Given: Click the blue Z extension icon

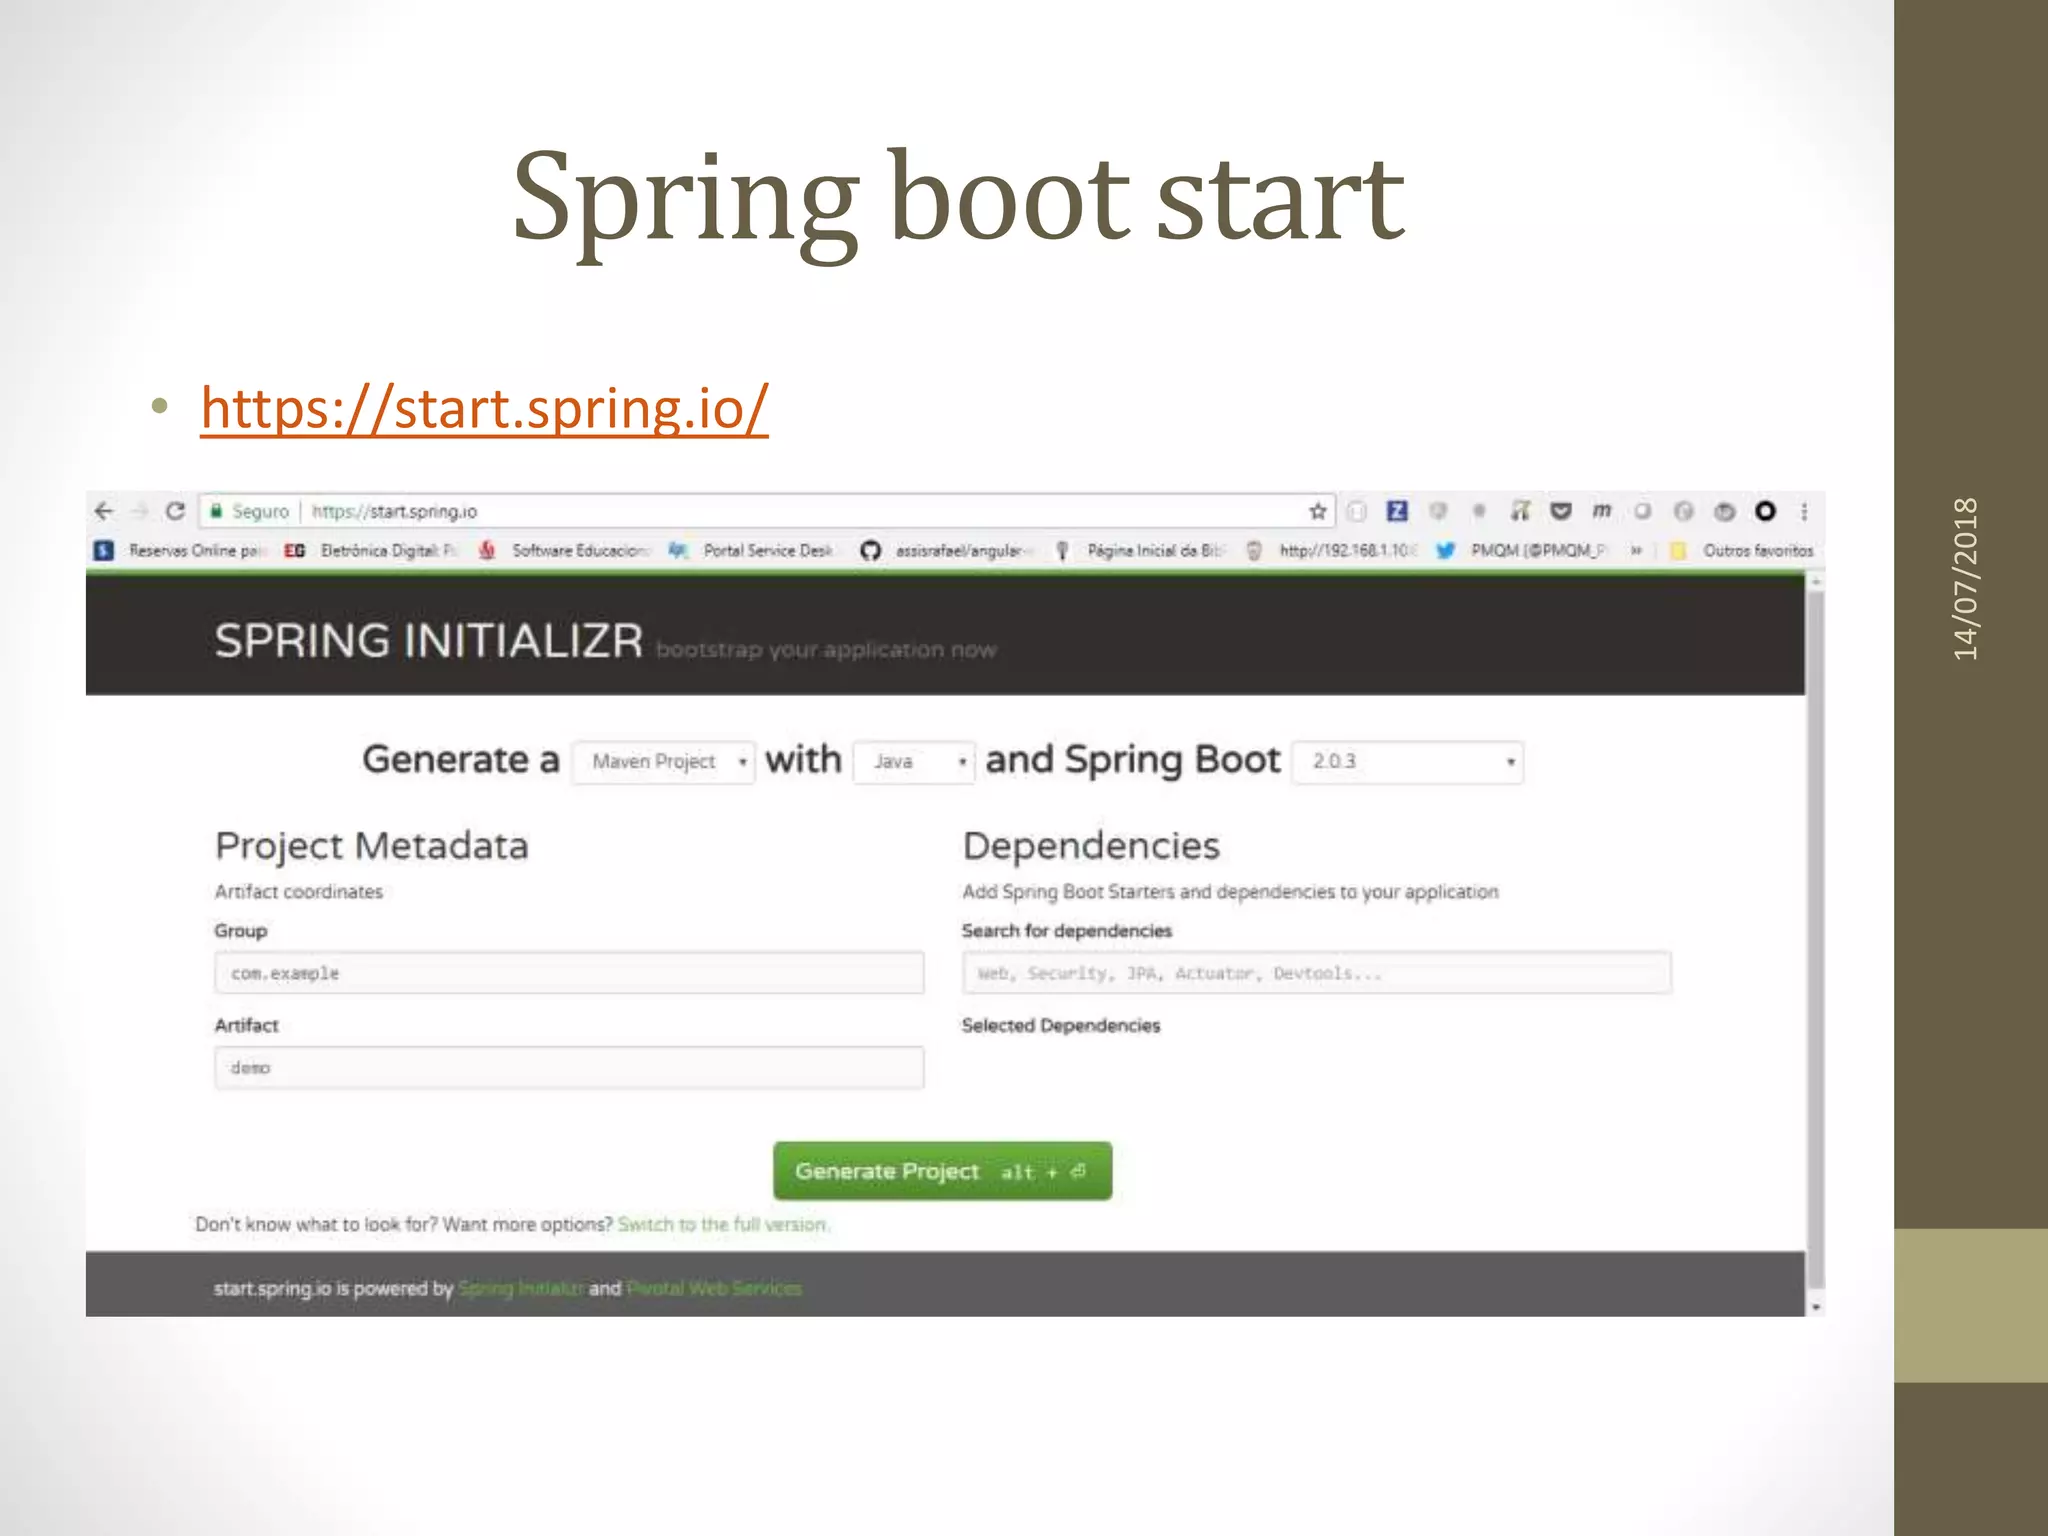Looking at the screenshot, I should click(1397, 511).
